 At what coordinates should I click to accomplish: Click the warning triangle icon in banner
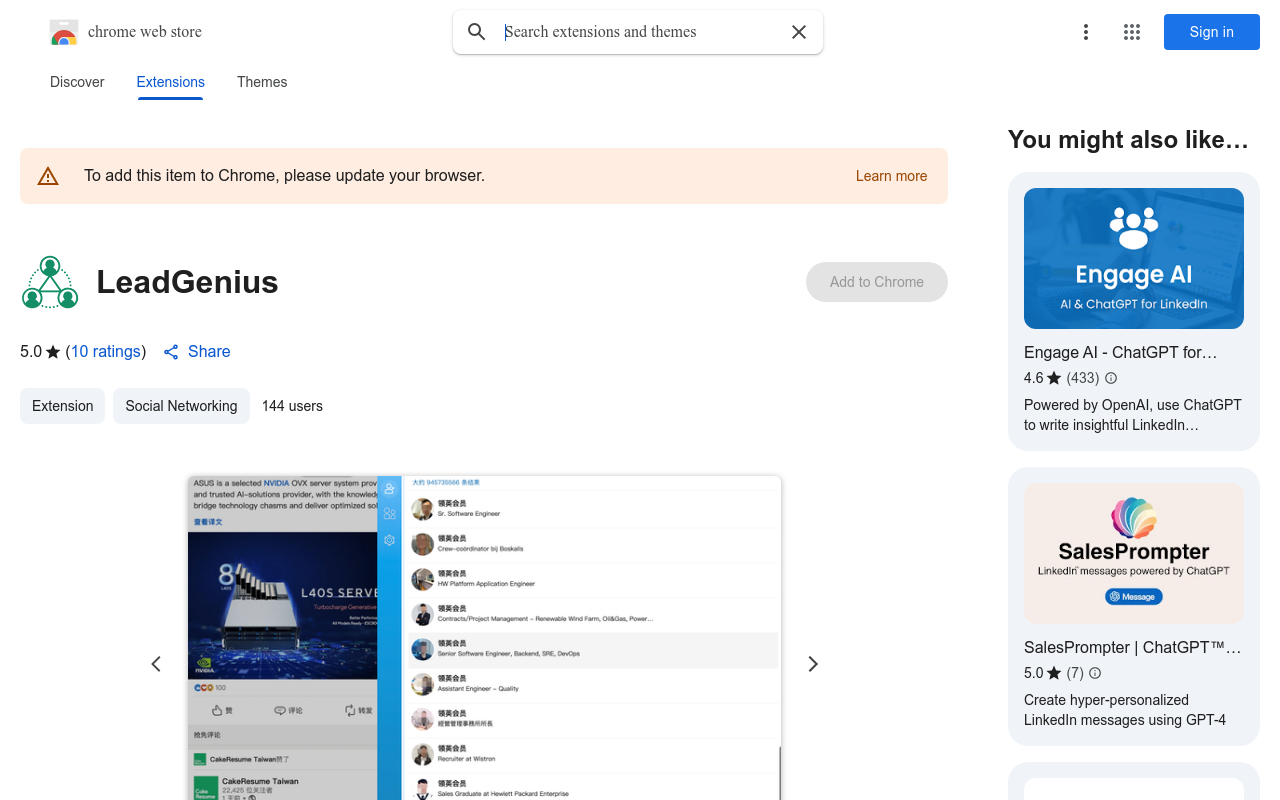48,176
